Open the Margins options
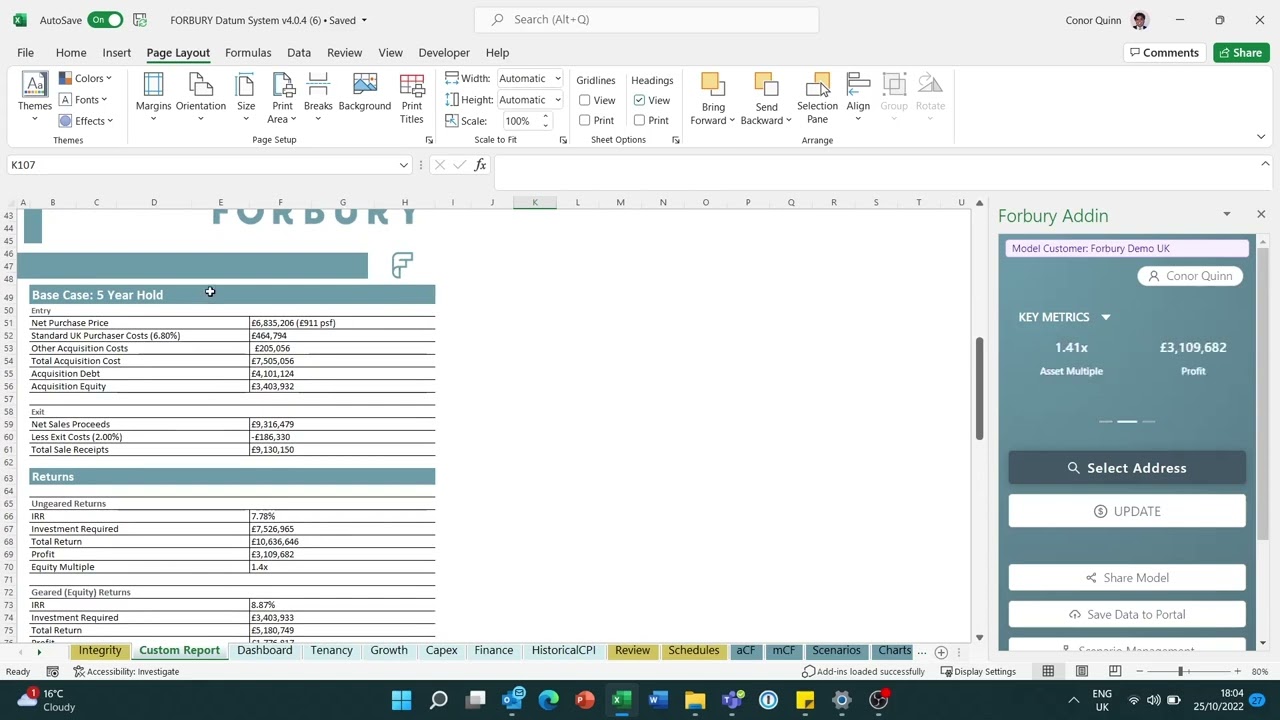Screen dimensions: 1280x720 tap(153, 97)
